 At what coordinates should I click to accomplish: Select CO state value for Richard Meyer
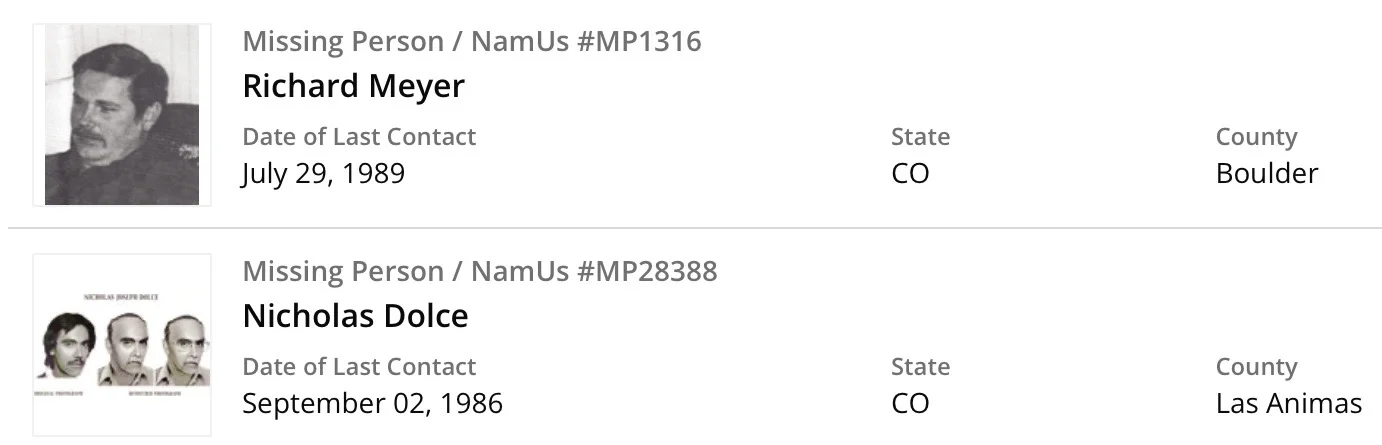point(910,173)
